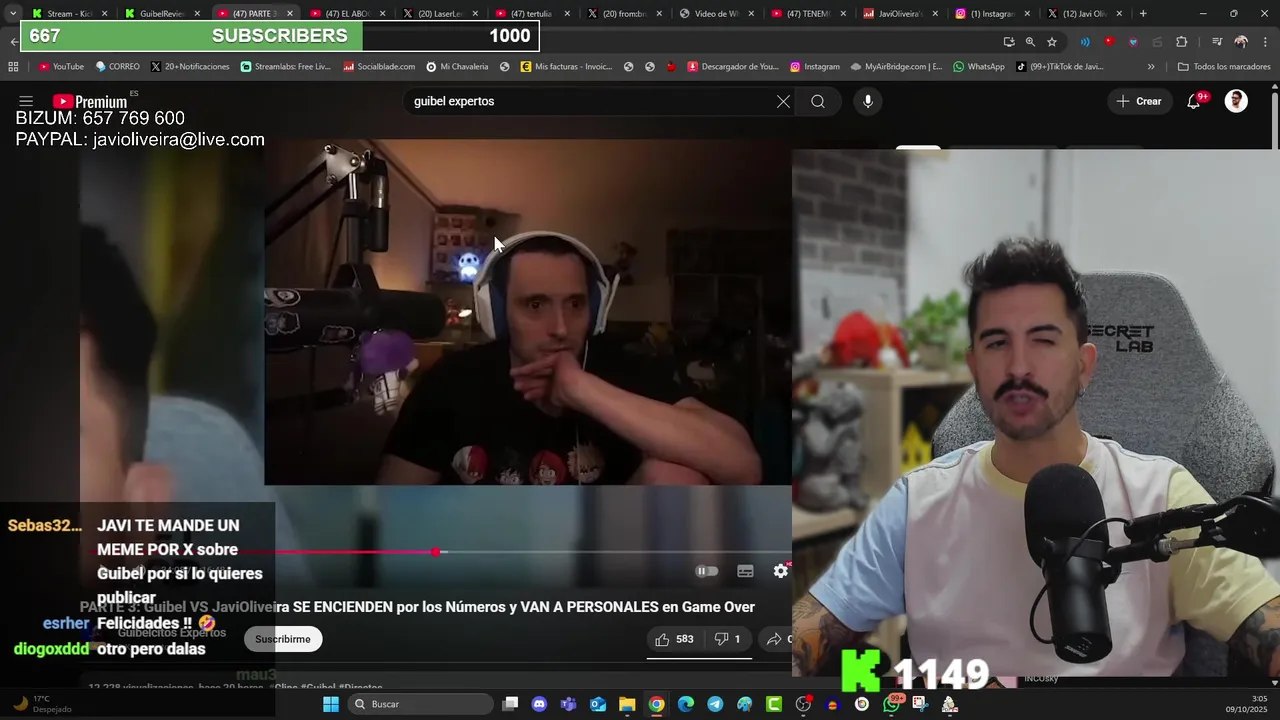Start voice search with the microphone

pos(868,101)
